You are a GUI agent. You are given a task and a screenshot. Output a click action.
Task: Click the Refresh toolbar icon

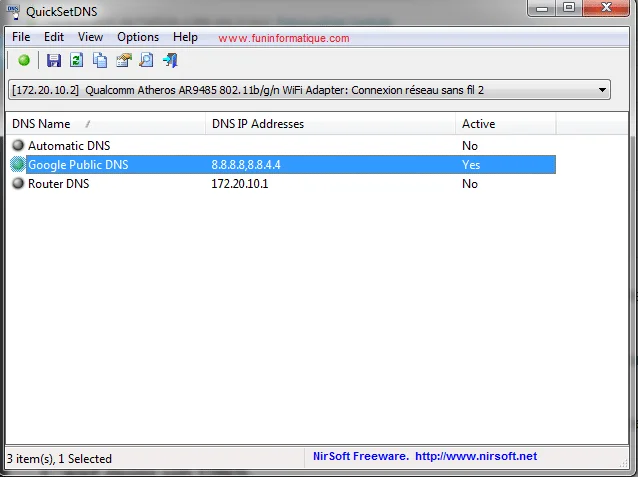click(76, 60)
